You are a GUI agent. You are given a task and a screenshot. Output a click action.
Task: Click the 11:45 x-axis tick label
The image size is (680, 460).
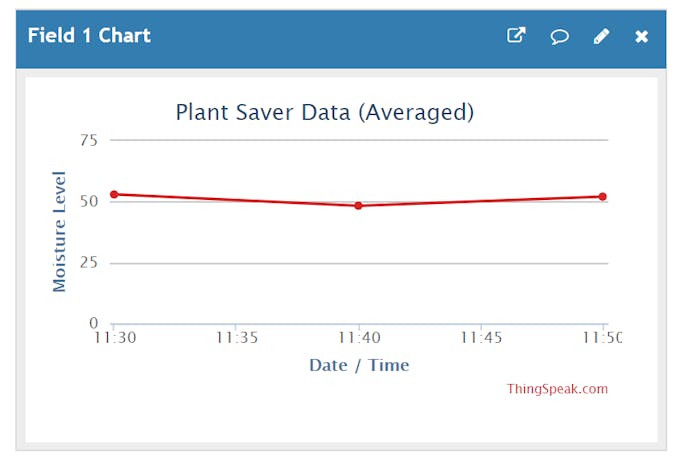click(481, 337)
